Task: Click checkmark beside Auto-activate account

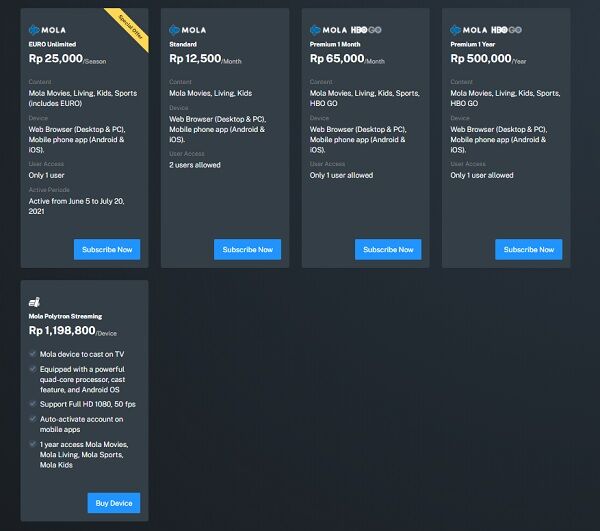Action: pos(33,419)
